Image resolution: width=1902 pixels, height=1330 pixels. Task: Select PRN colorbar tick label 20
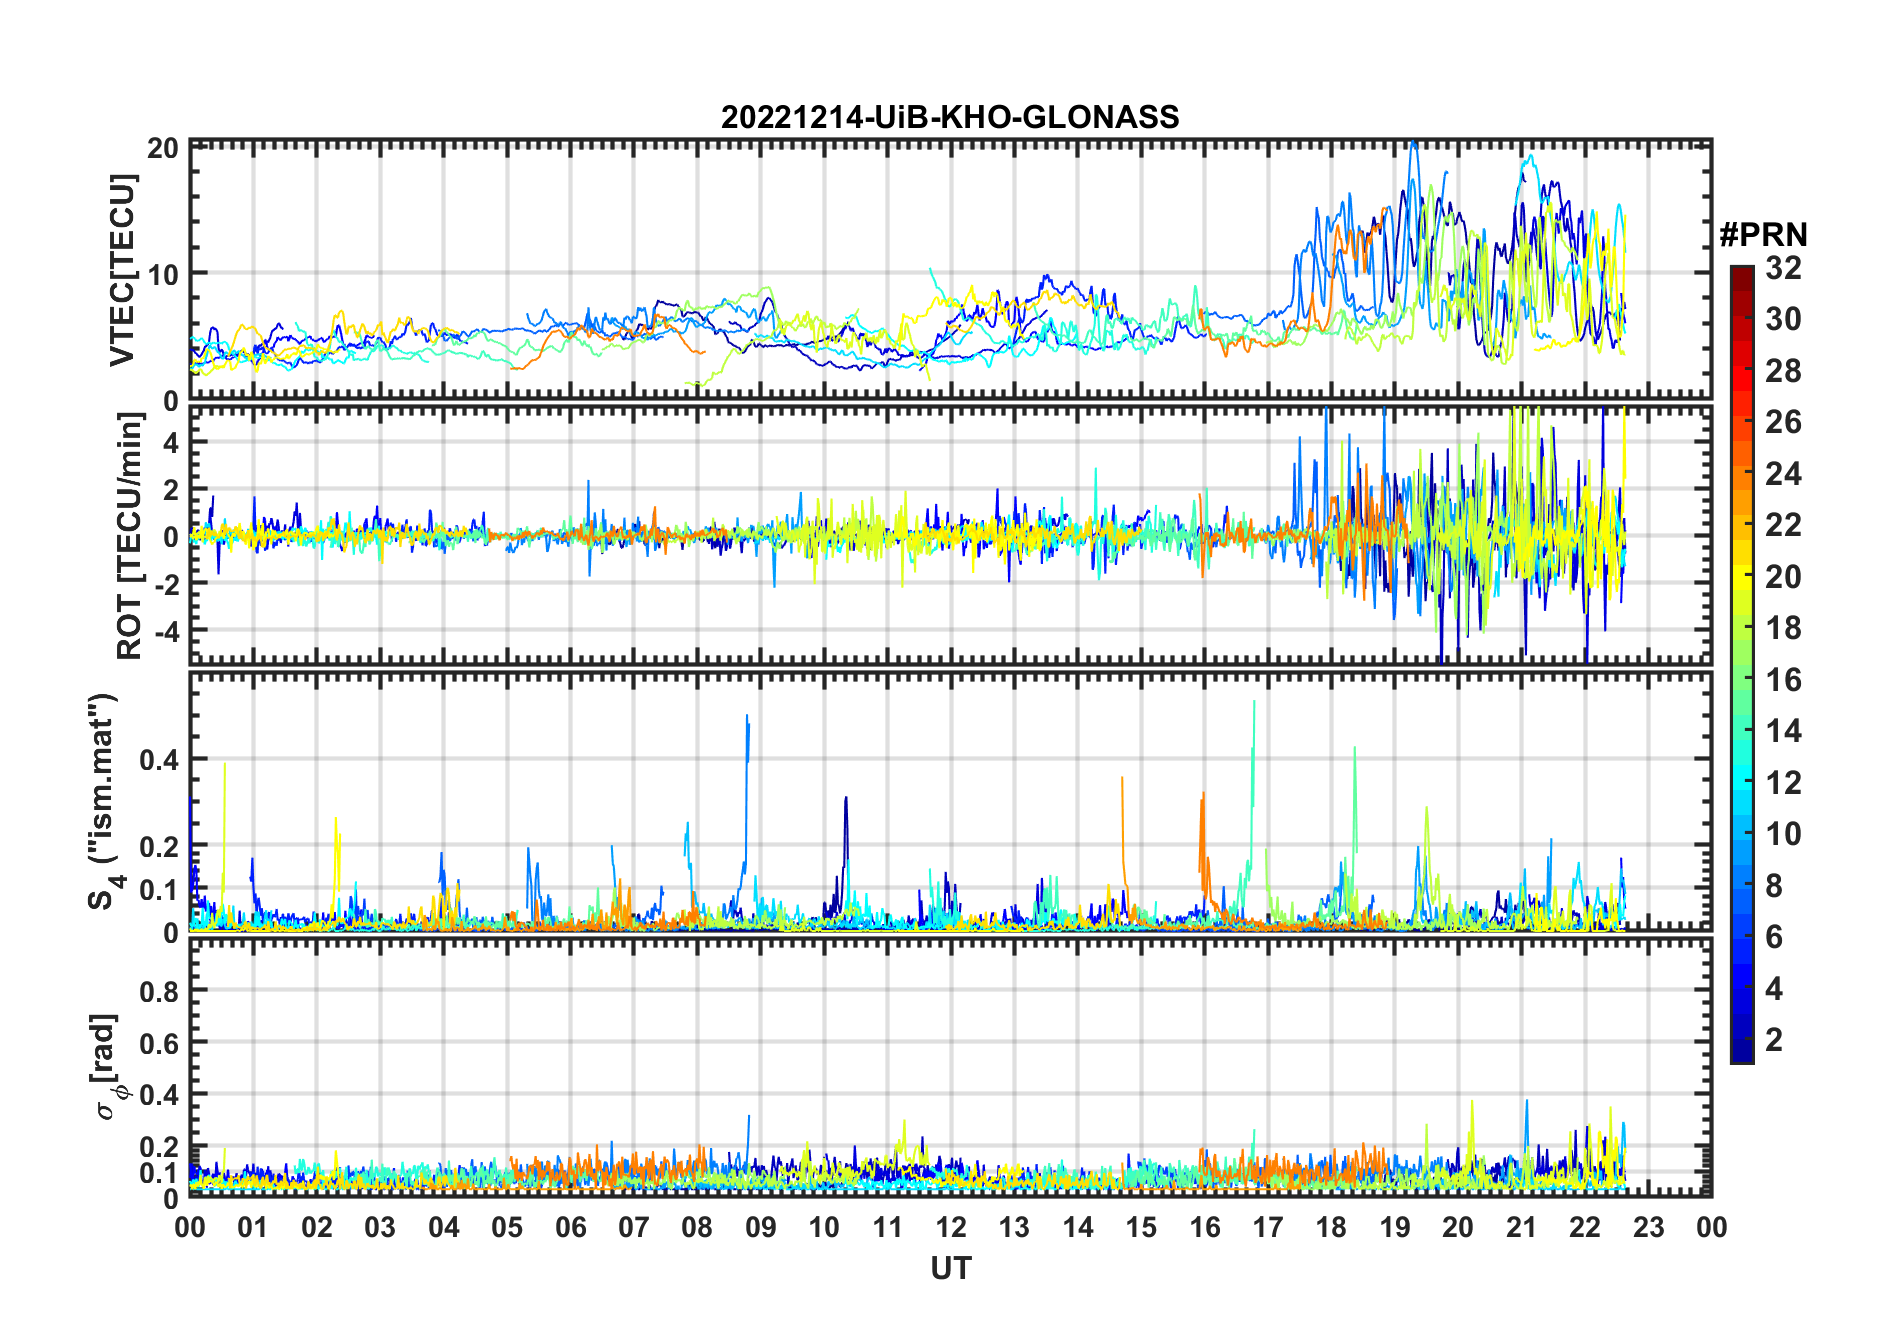(x=1783, y=577)
